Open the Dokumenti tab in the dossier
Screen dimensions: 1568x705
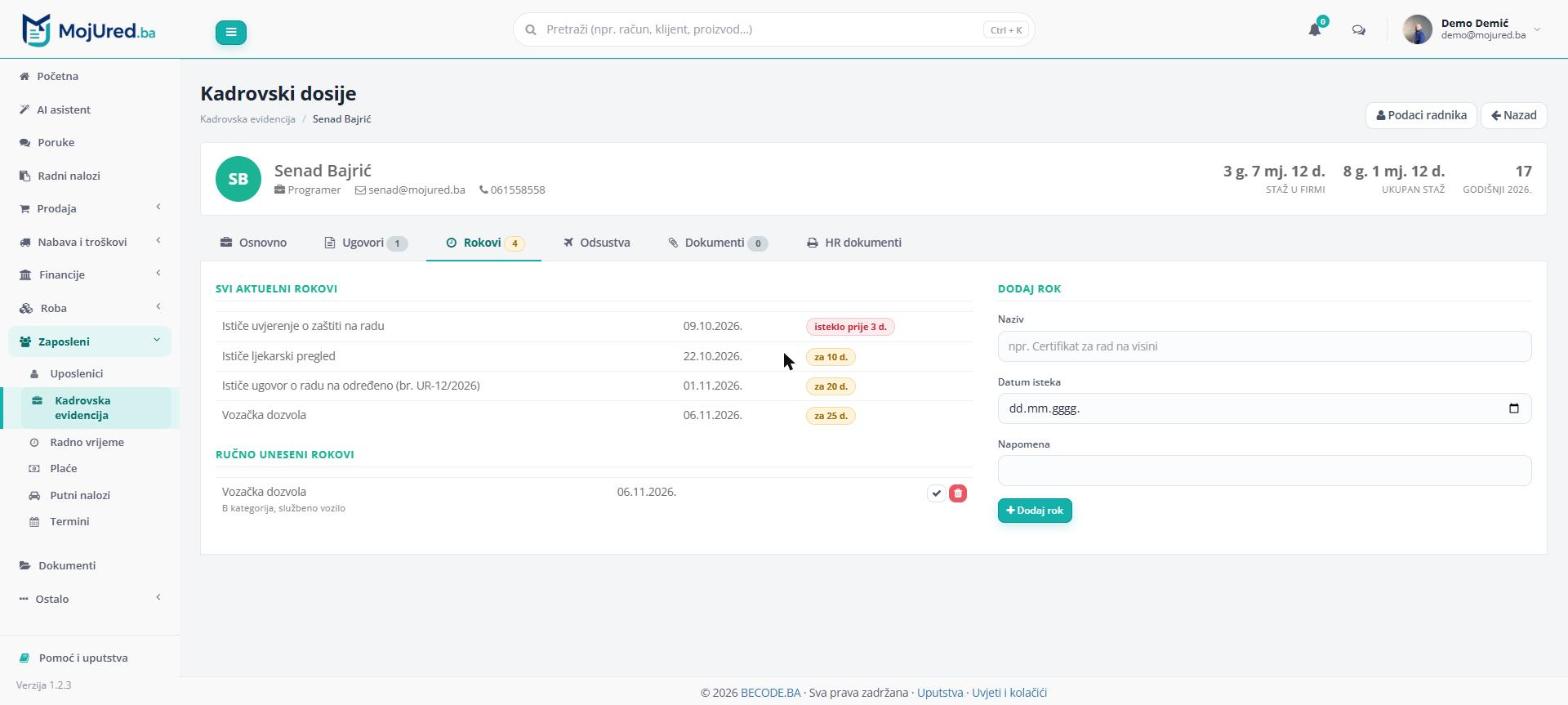pyautogui.click(x=718, y=243)
